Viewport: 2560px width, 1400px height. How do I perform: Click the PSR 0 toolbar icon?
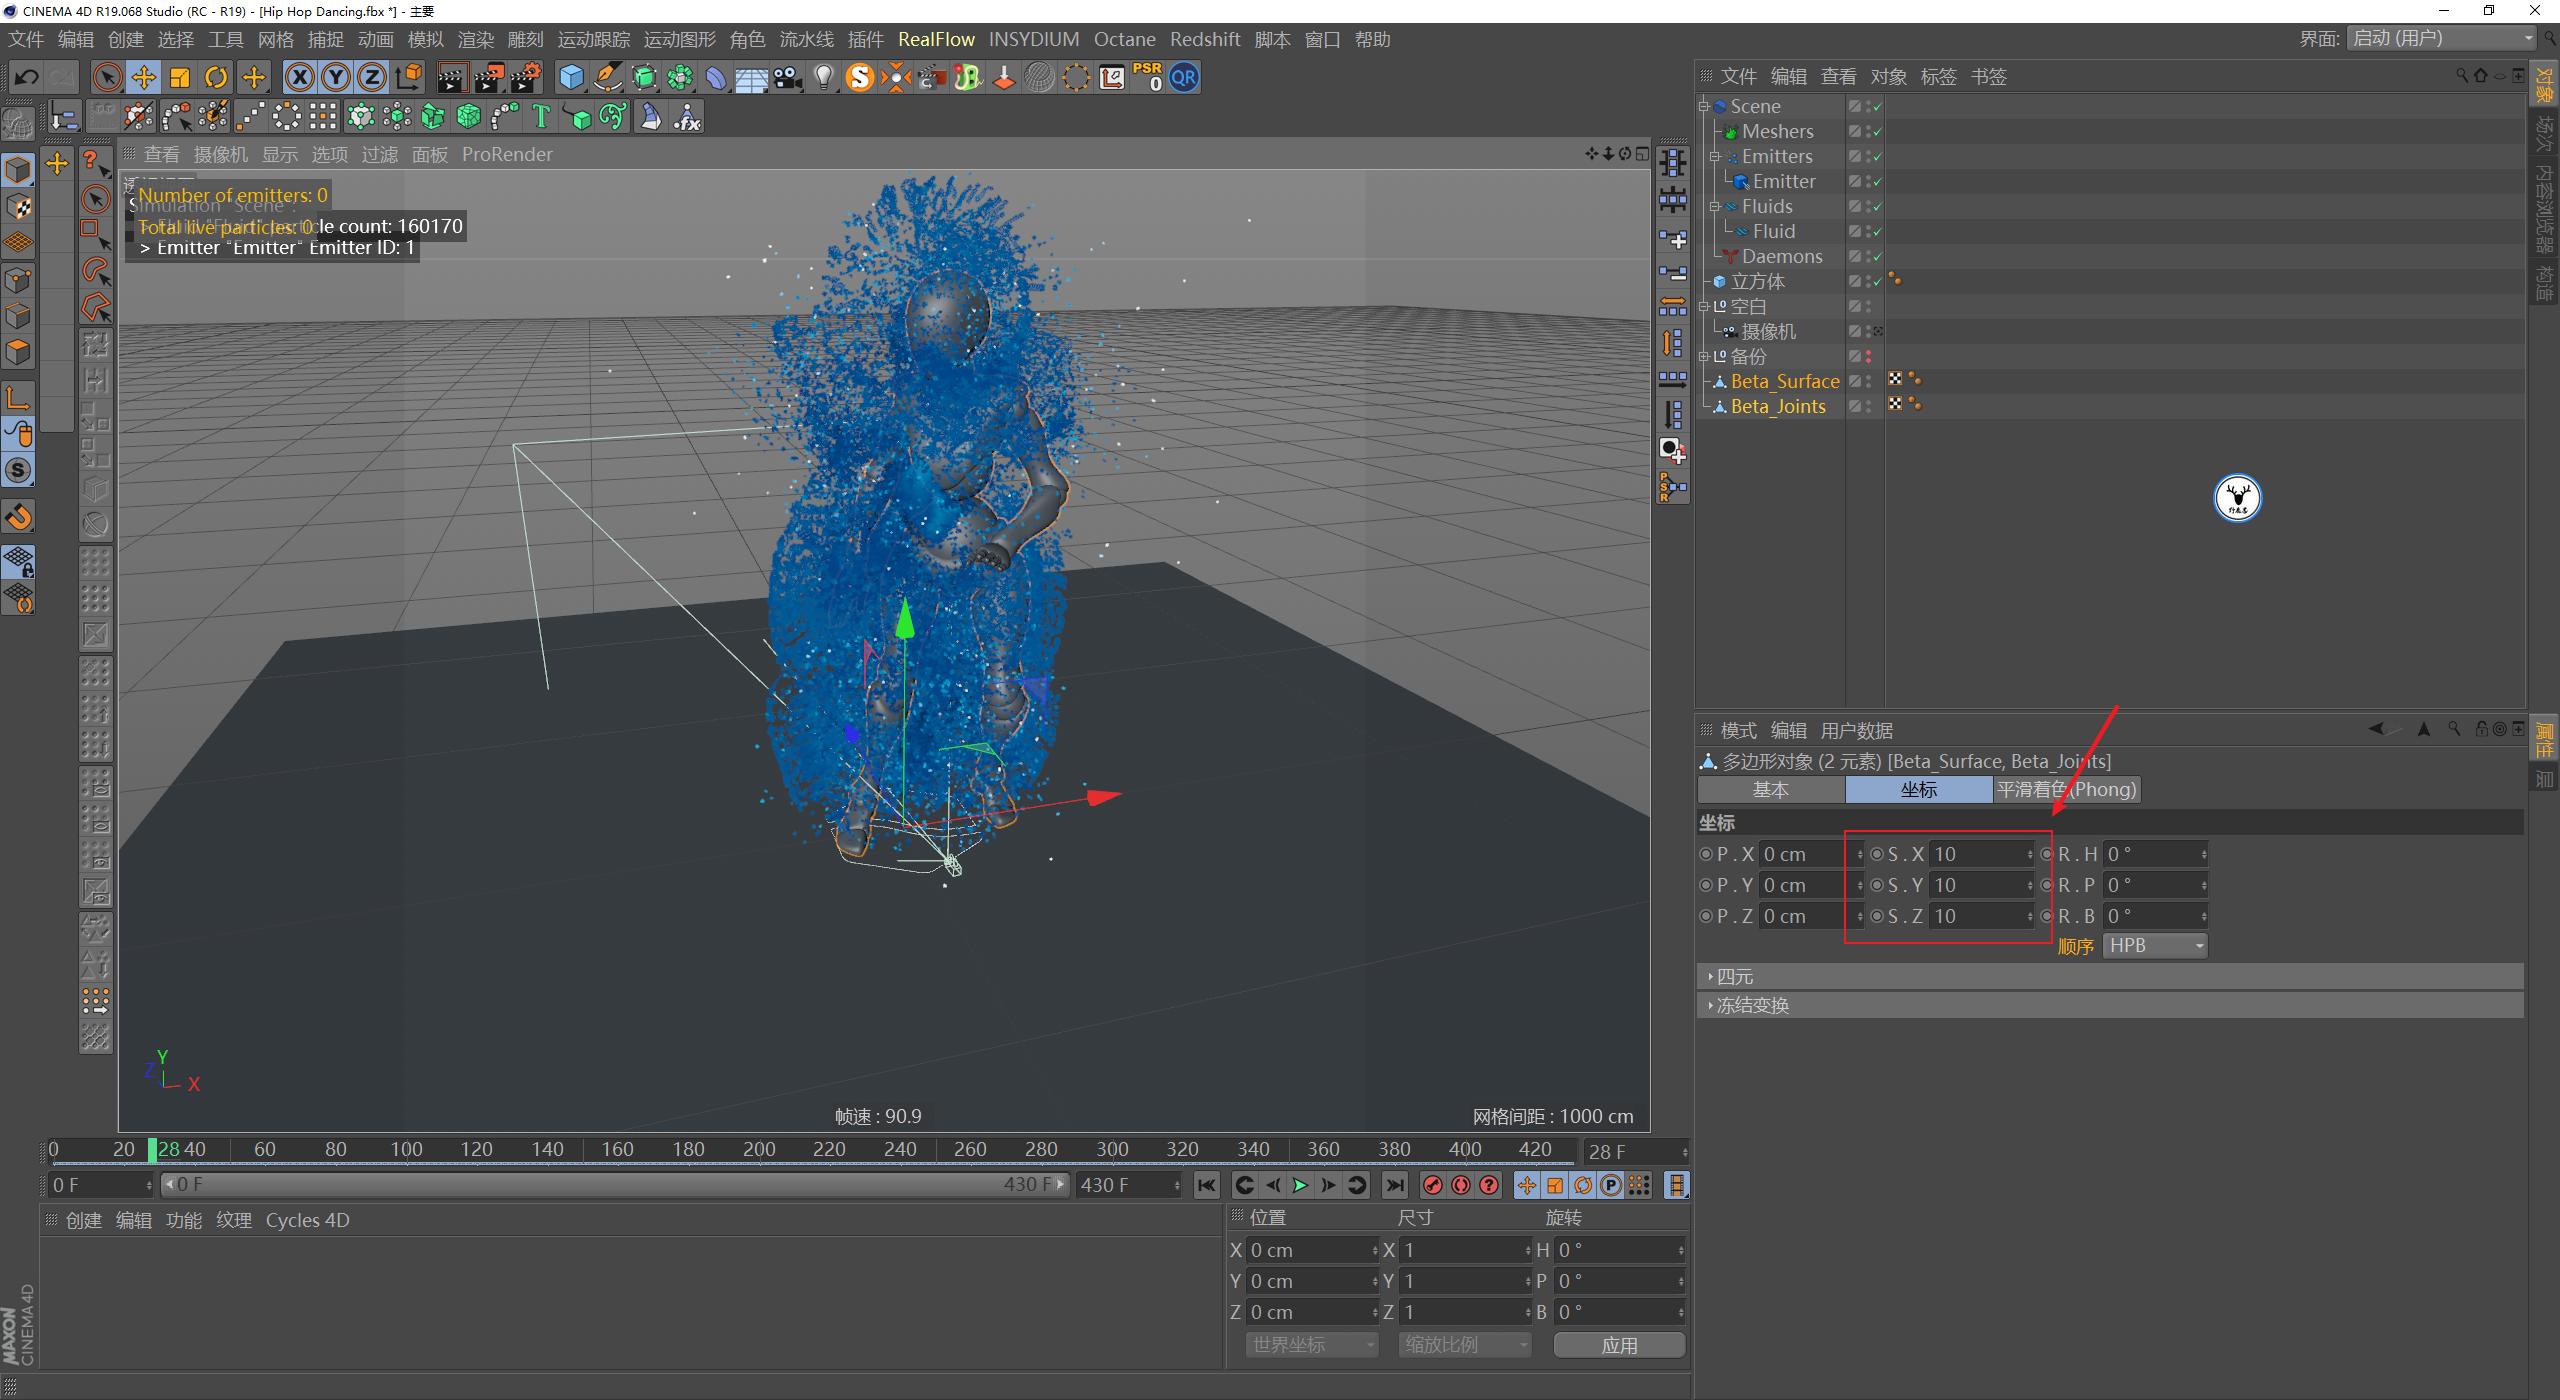point(1148,77)
